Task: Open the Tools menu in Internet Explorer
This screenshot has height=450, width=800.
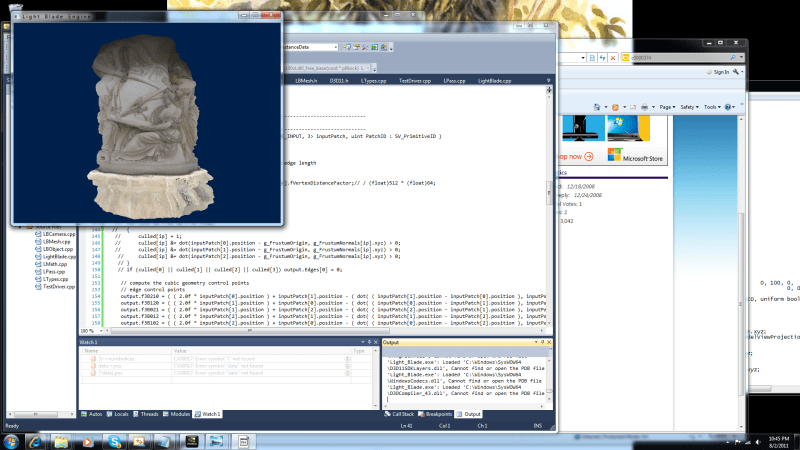Action: 713,106
